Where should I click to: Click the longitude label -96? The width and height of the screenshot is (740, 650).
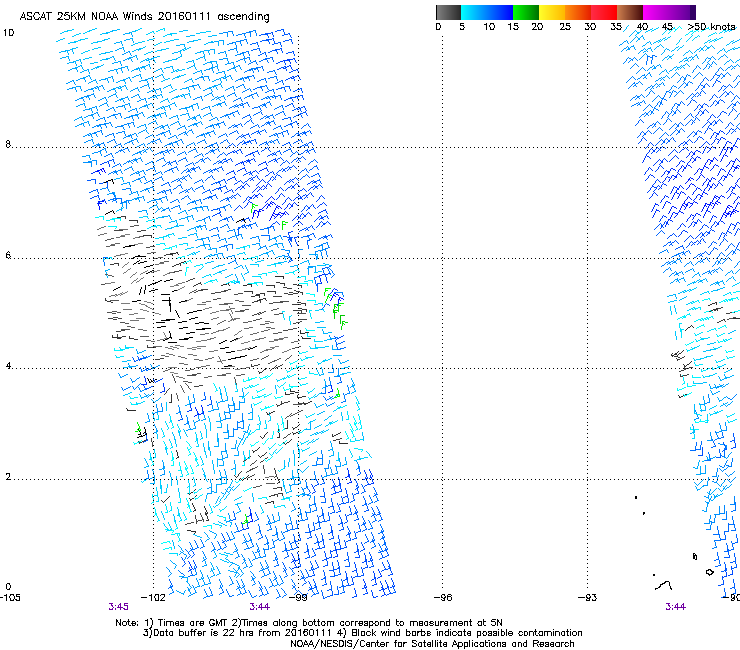[x=443, y=597]
